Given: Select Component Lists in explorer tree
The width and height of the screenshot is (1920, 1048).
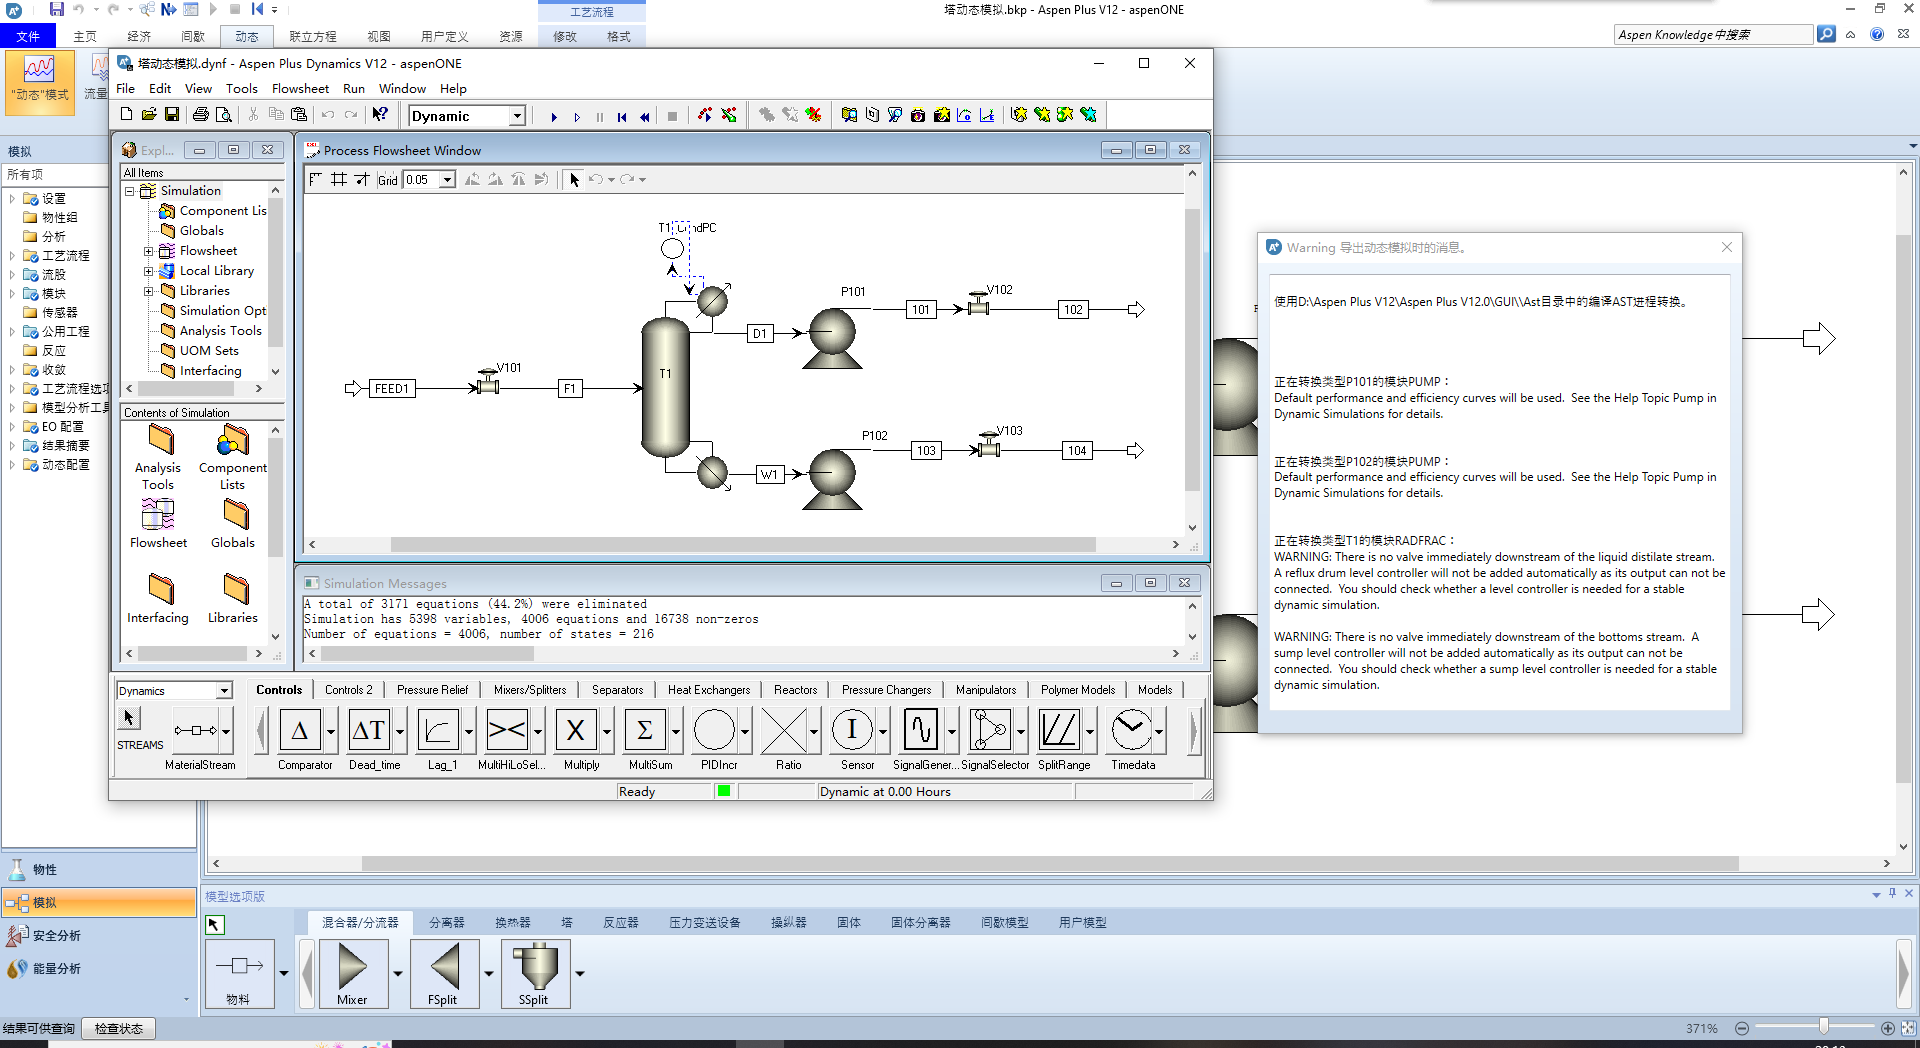Looking at the screenshot, I should click(213, 211).
